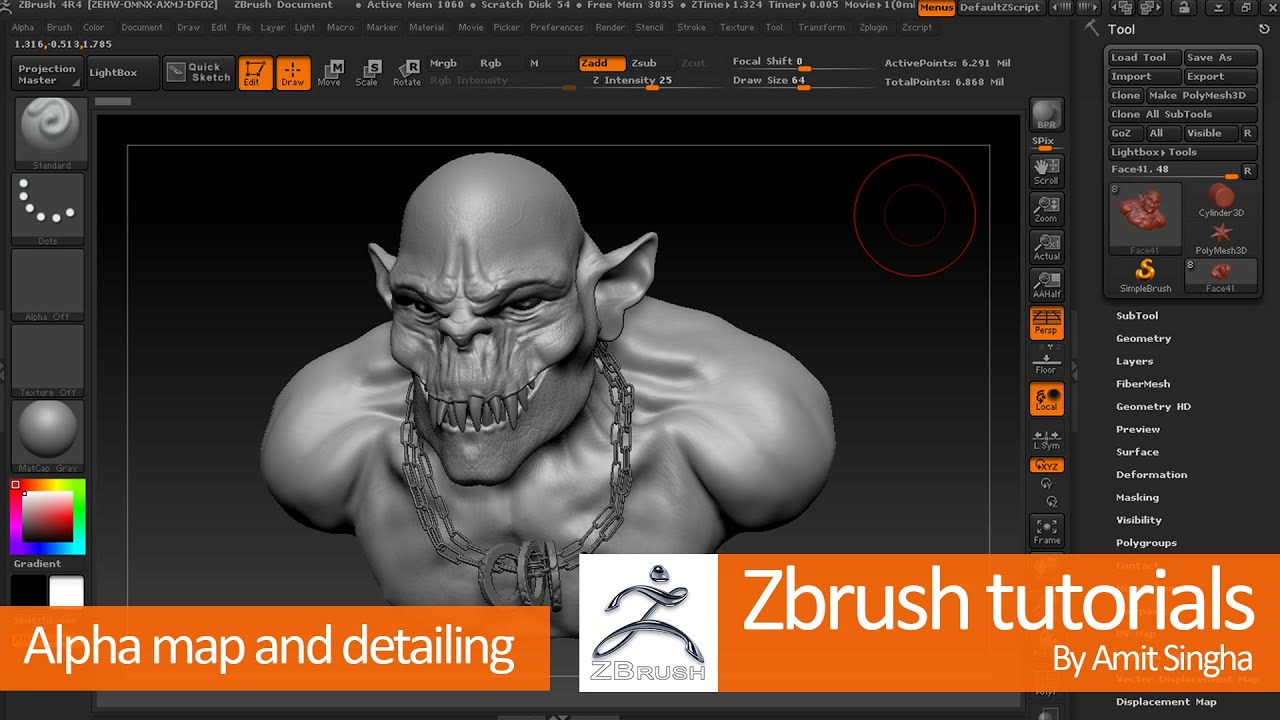Open Quick Sketch mode
The width and height of the screenshot is (1280, 720).
[199, 73]
